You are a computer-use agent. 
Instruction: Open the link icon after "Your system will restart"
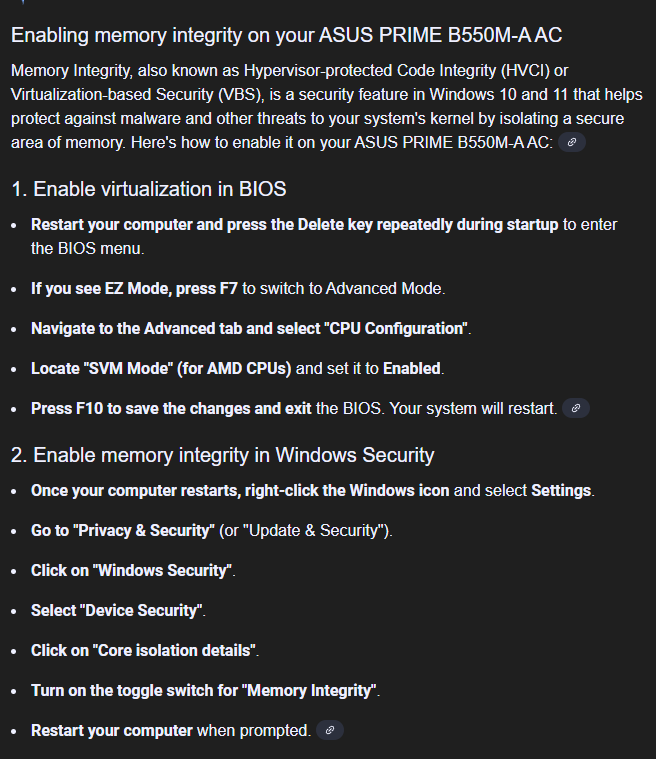pyautogui.click(x=576, y=408)
